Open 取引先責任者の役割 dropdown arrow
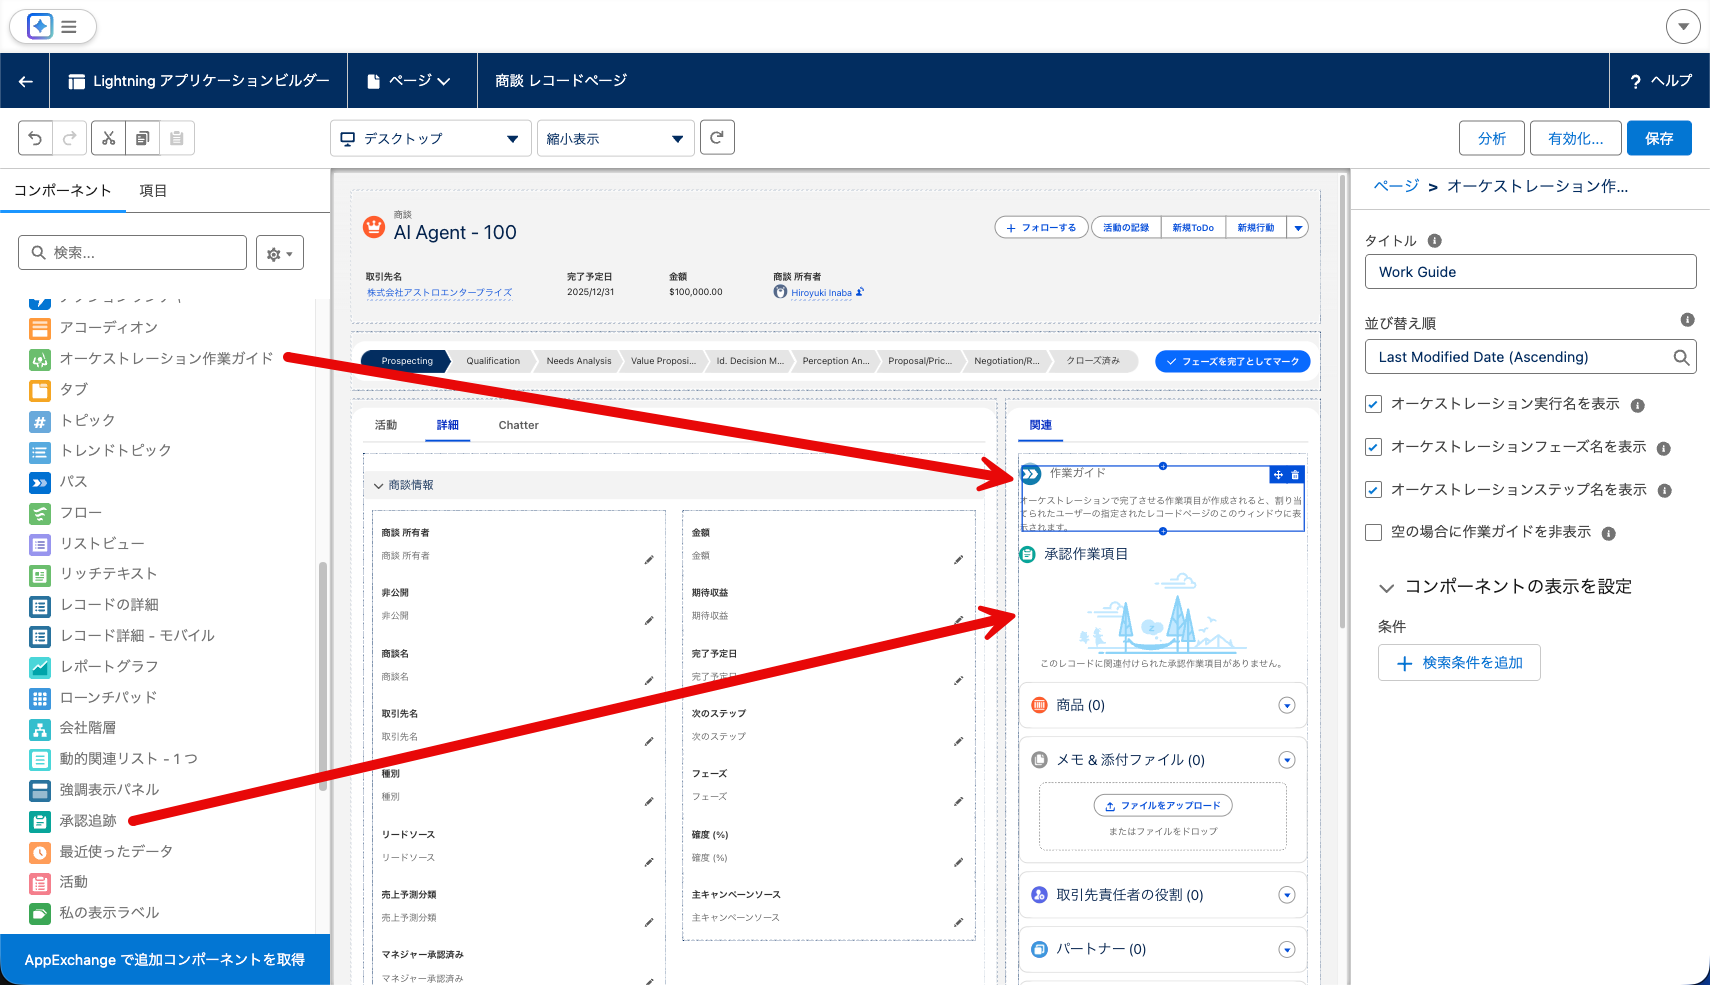This screenshot has width=1710, height=985. tap(1287, 895)
